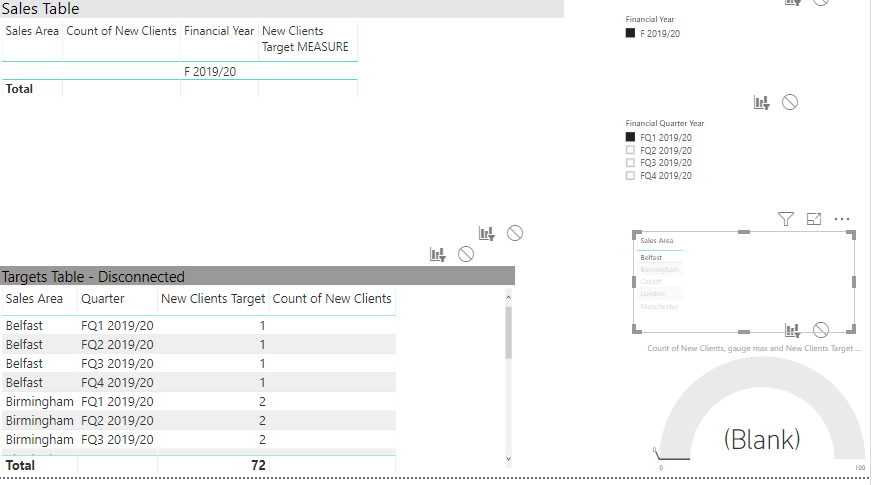Select Manchester in Sales Area slicer

pyautogui.click(x=659, y=307)
